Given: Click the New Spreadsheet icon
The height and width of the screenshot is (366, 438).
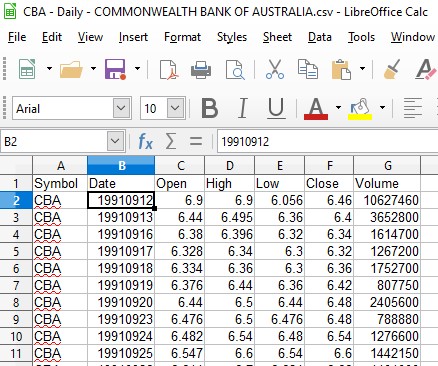Looking at the screenshot, I should (x=27, y=69).
